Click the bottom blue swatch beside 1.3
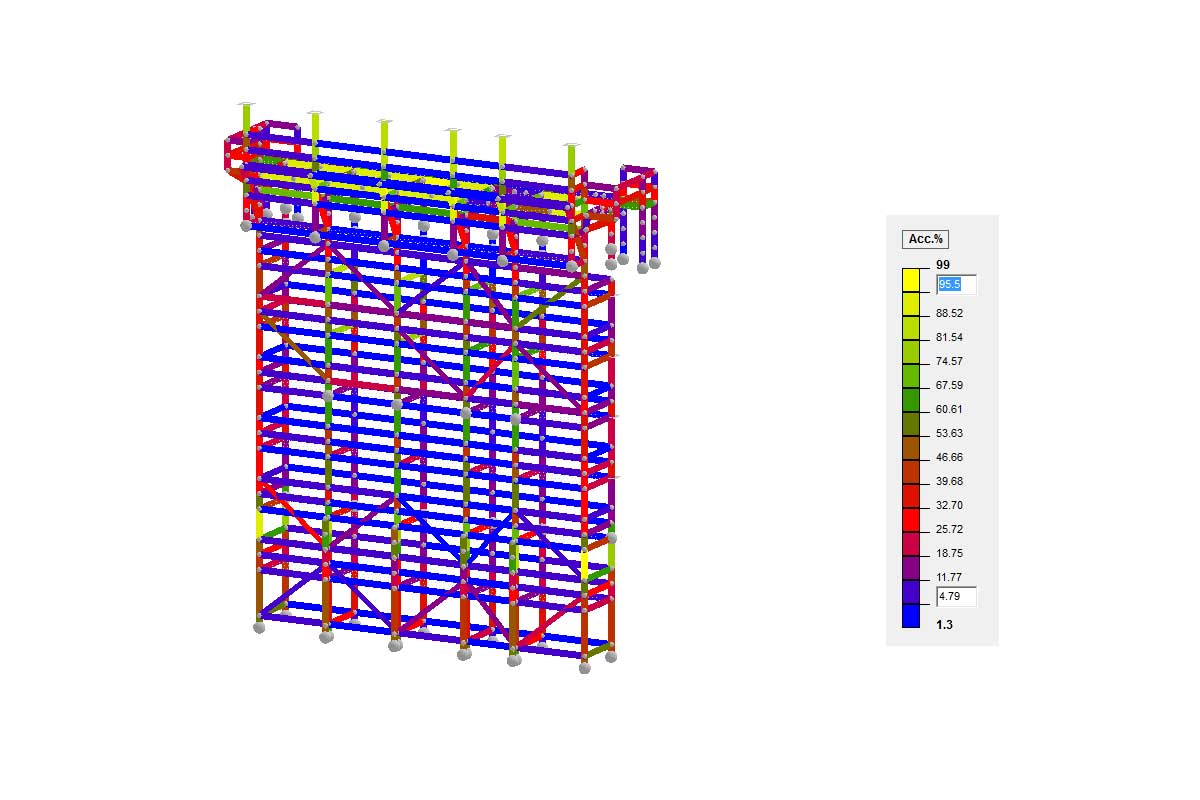 coord(911,615)
